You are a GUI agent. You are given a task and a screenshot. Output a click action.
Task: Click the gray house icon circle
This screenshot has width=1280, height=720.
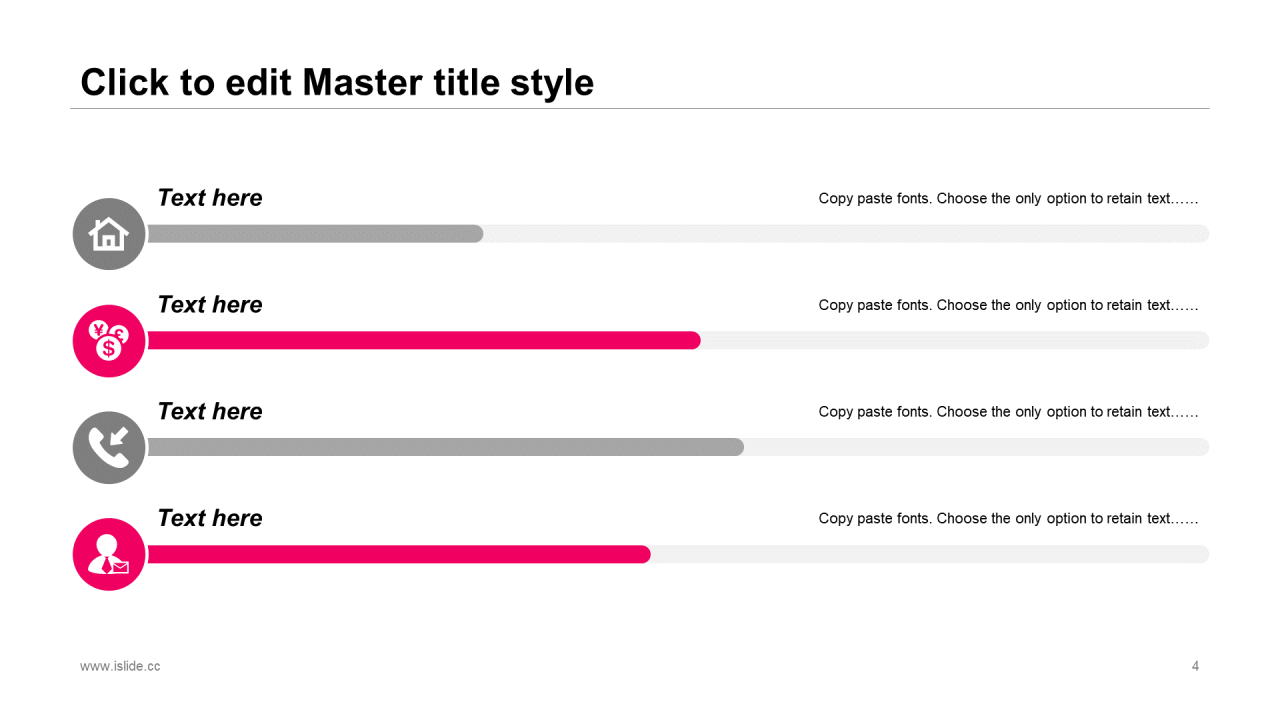pyautogui.click(x=109, y=234)
